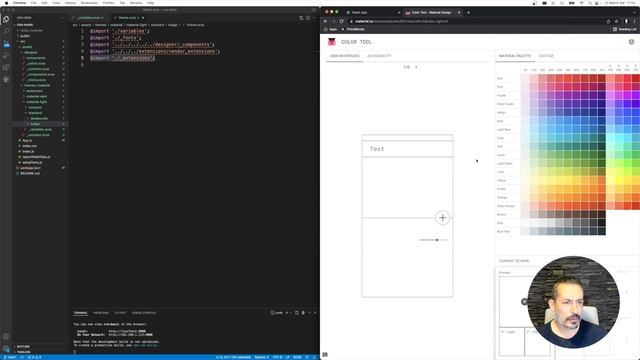Open package.json in Explorer
The width and height of the screenshot is (640, 360).
[30, 168]
